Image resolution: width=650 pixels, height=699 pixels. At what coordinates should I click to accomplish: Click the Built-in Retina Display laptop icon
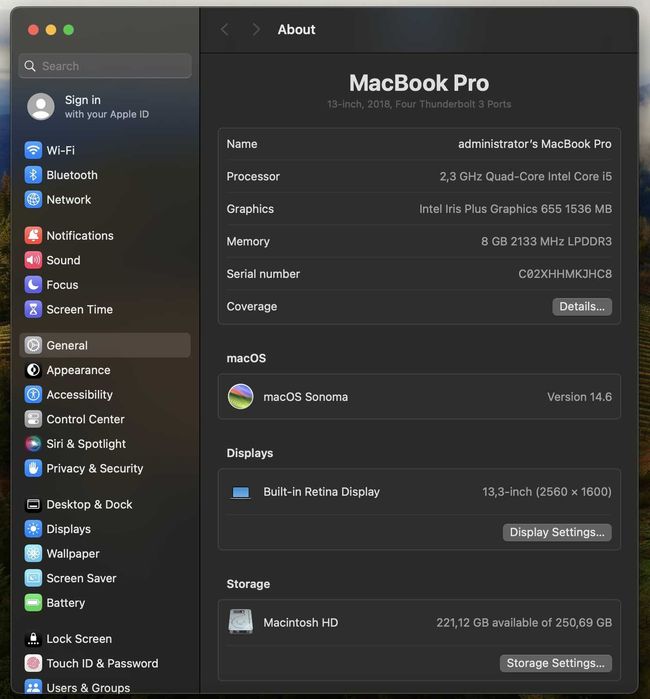pos(241,492)
